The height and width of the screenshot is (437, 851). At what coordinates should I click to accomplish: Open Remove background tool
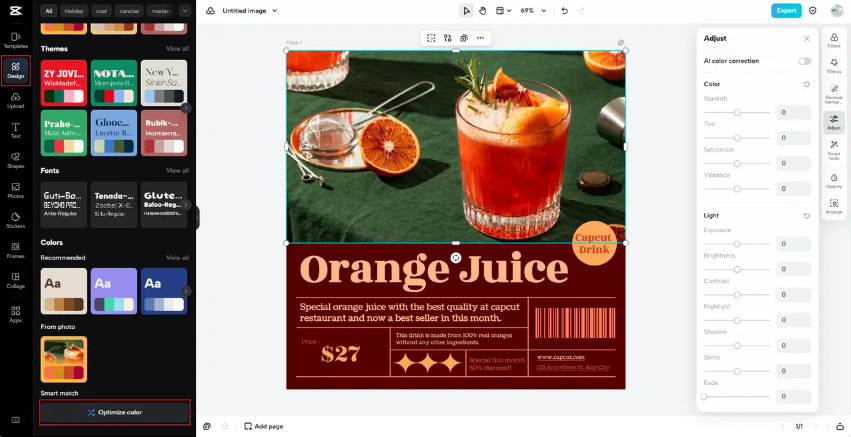tap(834, 94)
